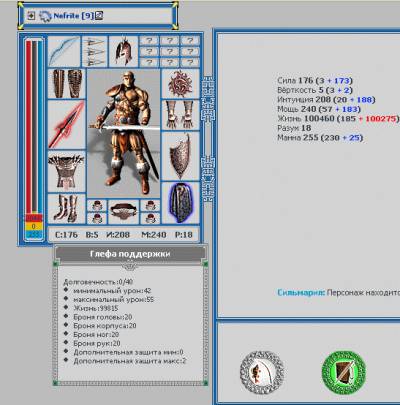Screen dimensions: 400x405
Task: Open the plumed helmet equipment slot
Action: point(123,52)
